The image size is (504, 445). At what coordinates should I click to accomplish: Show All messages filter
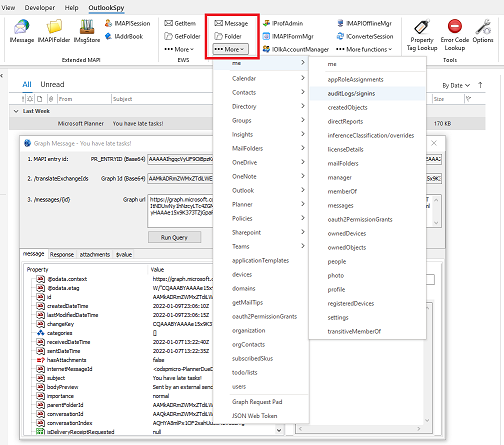click(27, 84)
